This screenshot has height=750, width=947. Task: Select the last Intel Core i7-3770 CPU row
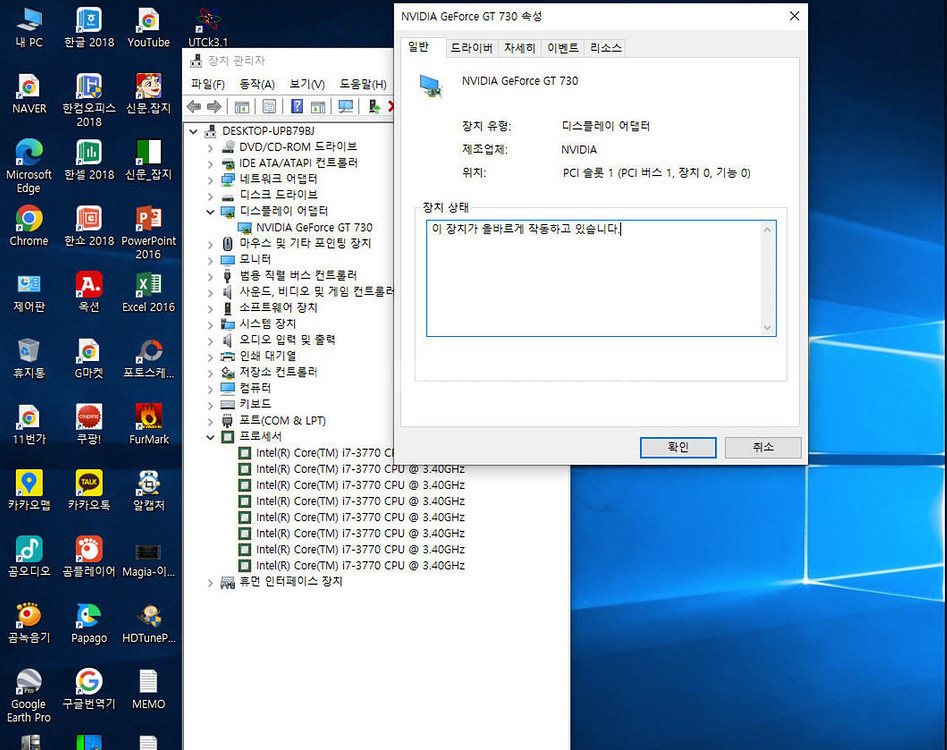click(x=360, y=566)
